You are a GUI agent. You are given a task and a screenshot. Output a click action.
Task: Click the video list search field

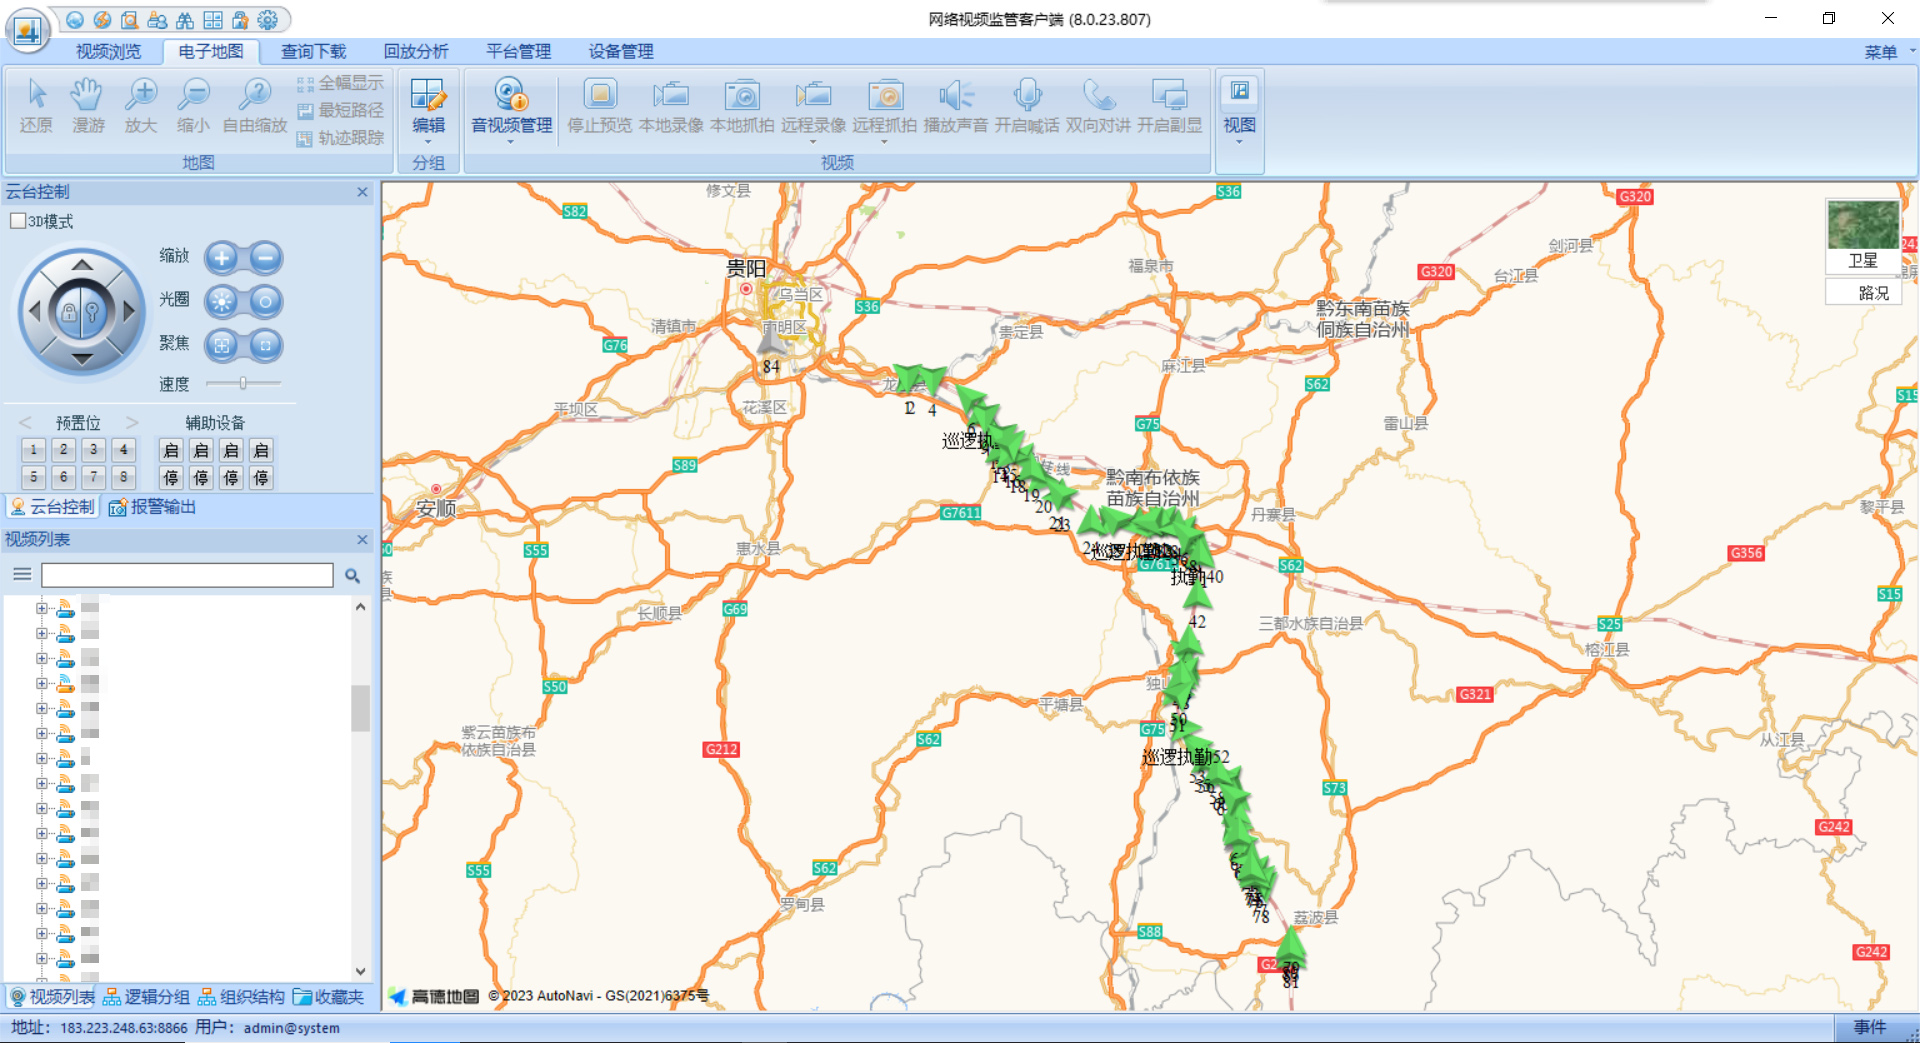tap(187, 575)
